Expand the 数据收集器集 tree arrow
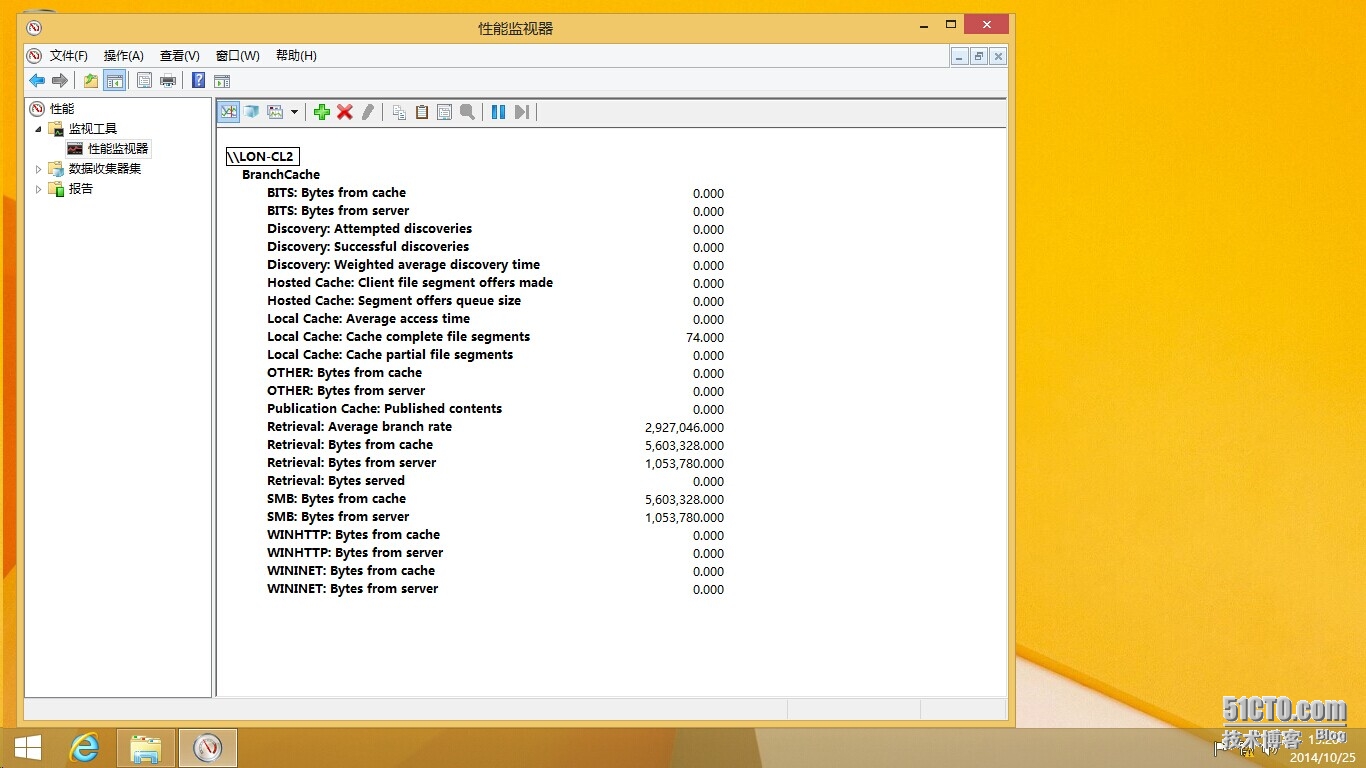Viewport: 1366px width, 768px height. pos(39,169)
